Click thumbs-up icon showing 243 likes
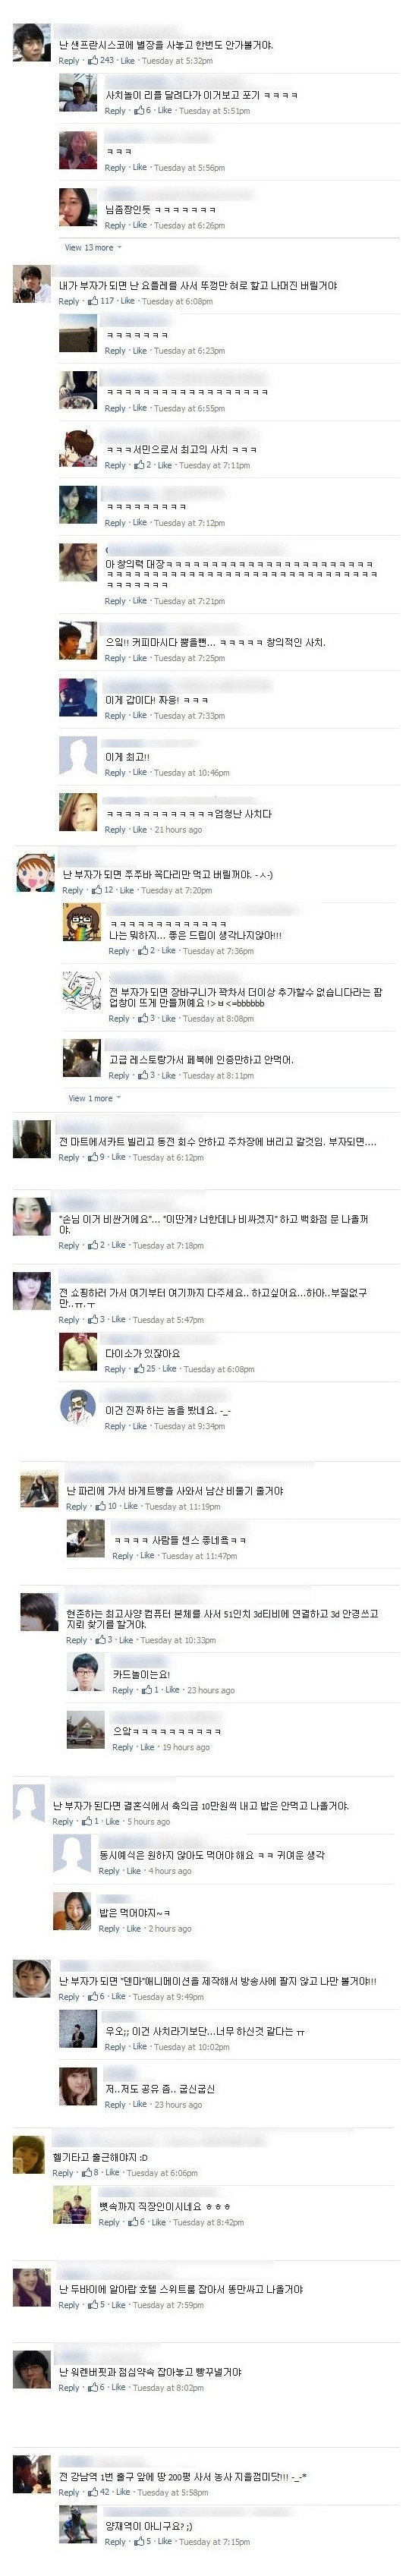The width and height of the screenshot is (409, 2576). tap(93, 61)
